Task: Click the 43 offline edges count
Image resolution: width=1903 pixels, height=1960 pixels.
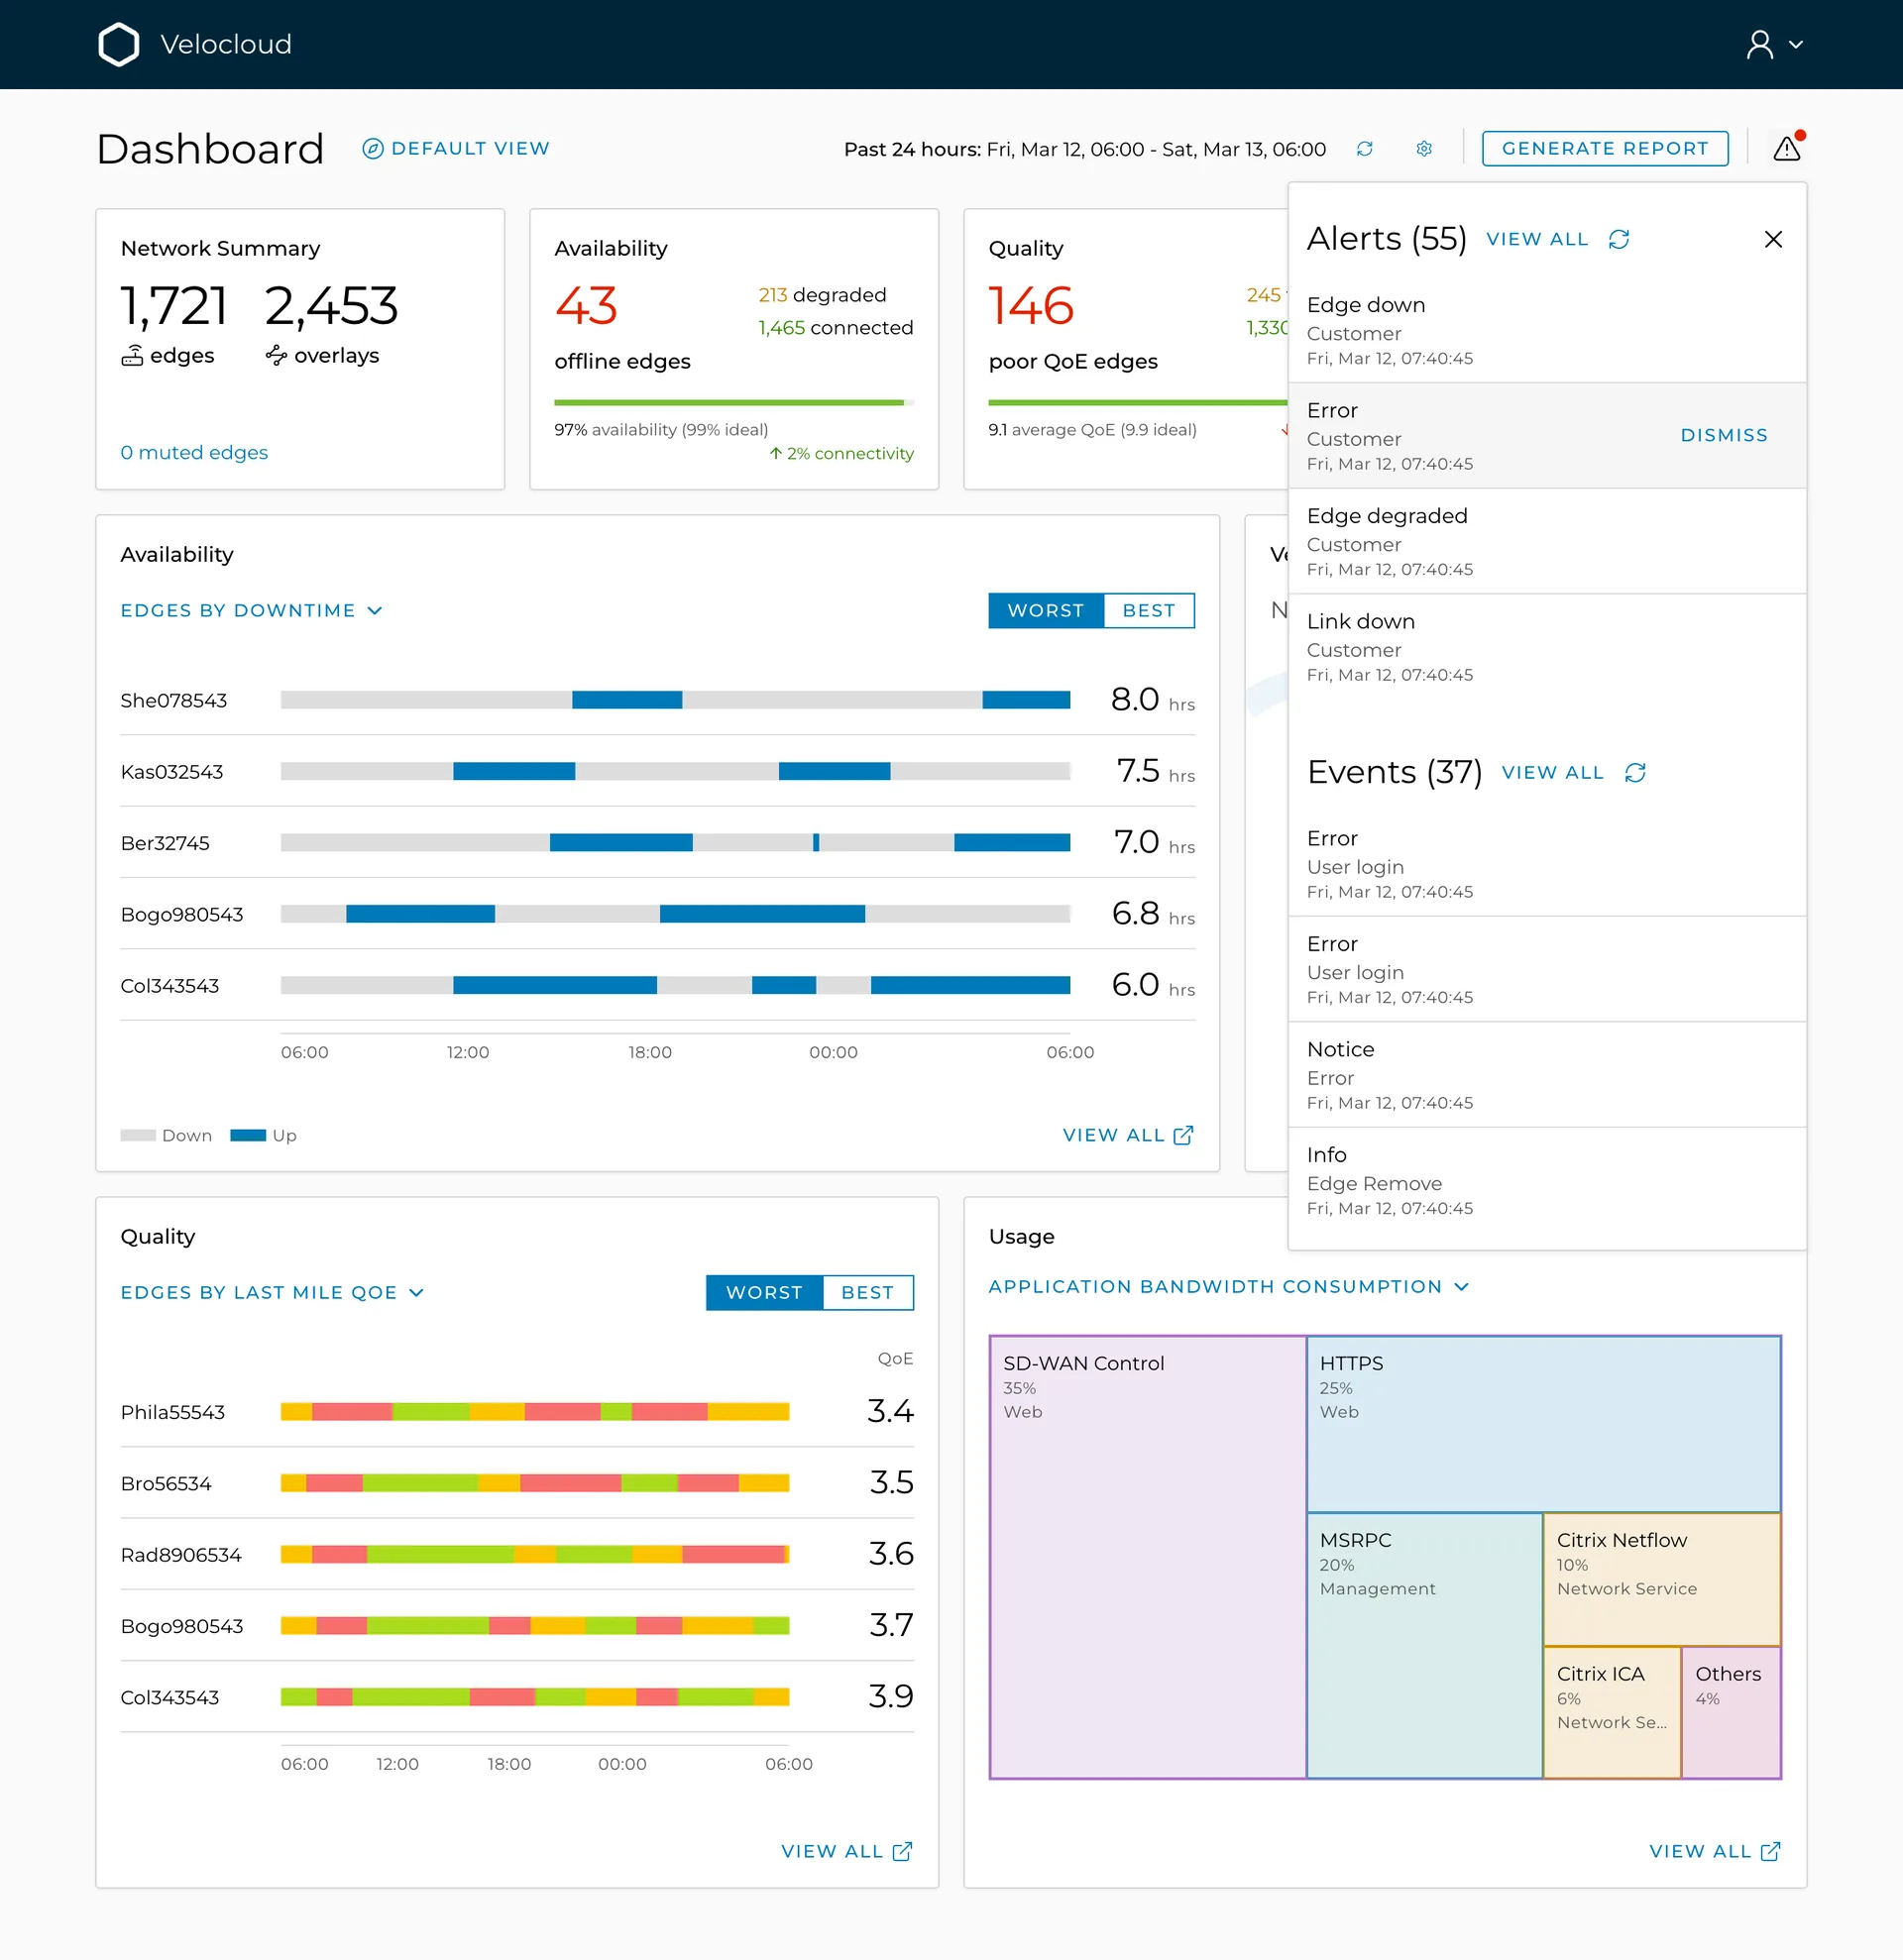Action: tap(586, 305)
